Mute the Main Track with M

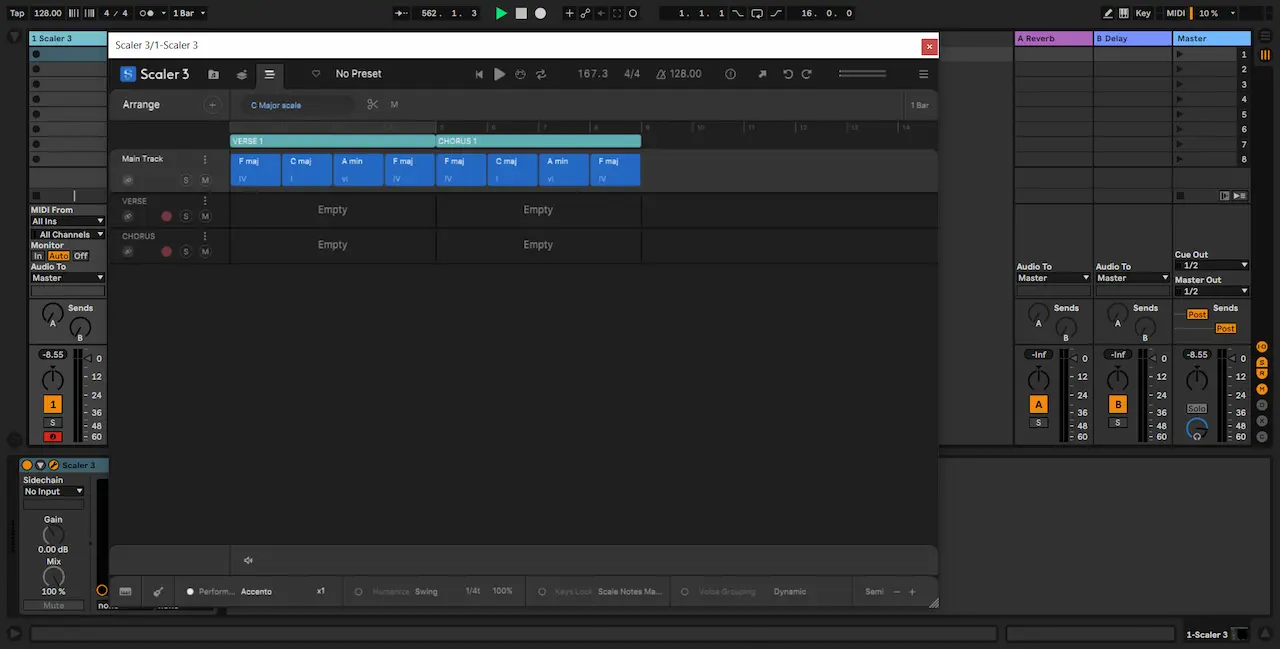pos(205,181)
